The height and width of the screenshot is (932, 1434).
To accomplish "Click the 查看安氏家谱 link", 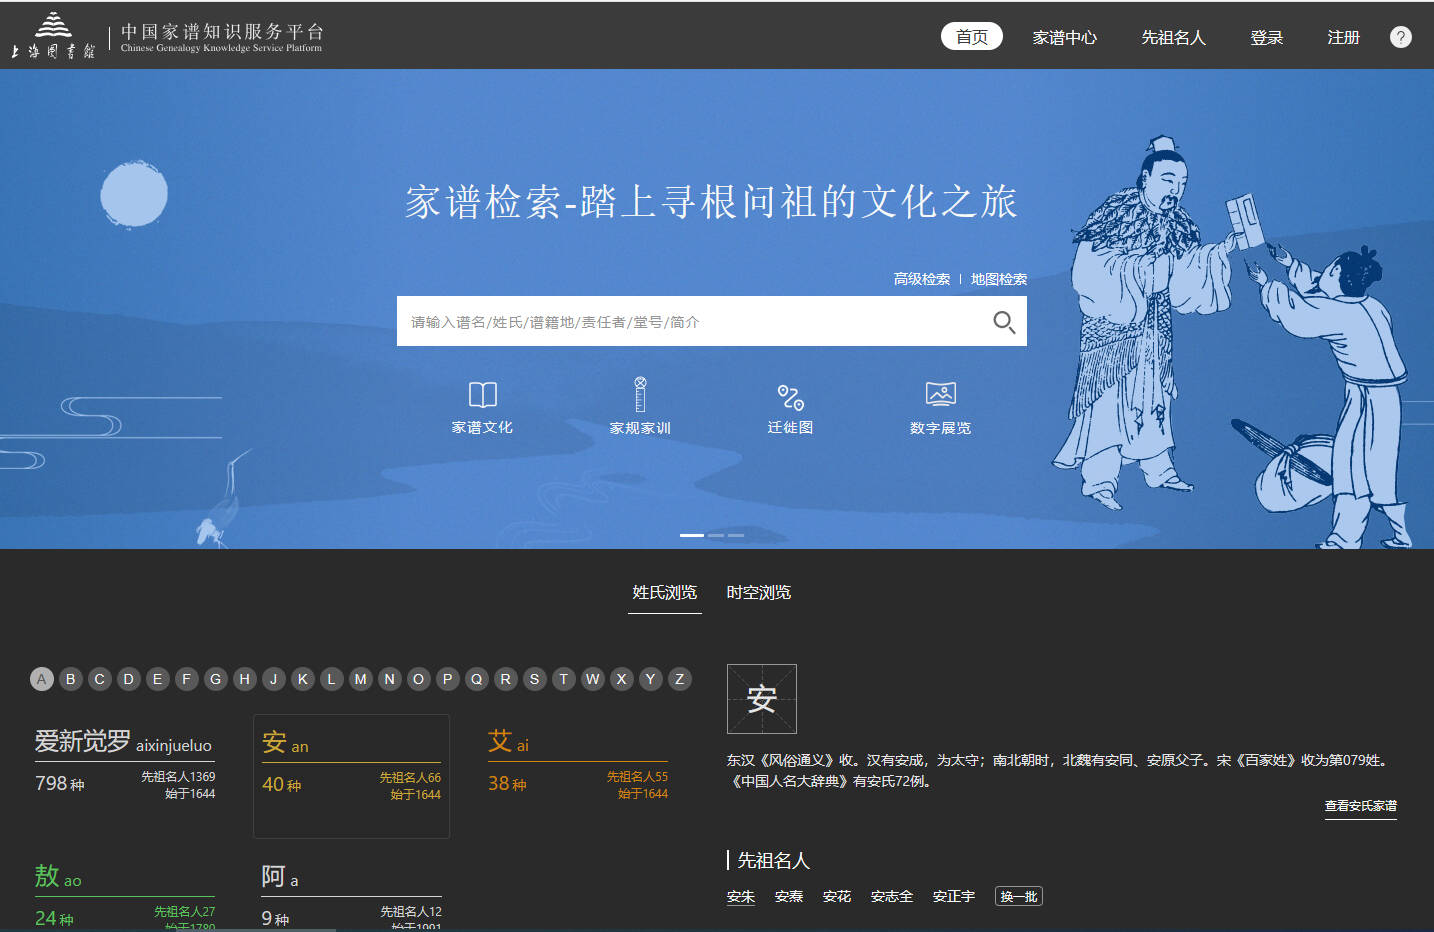I will coord(1360,806).
